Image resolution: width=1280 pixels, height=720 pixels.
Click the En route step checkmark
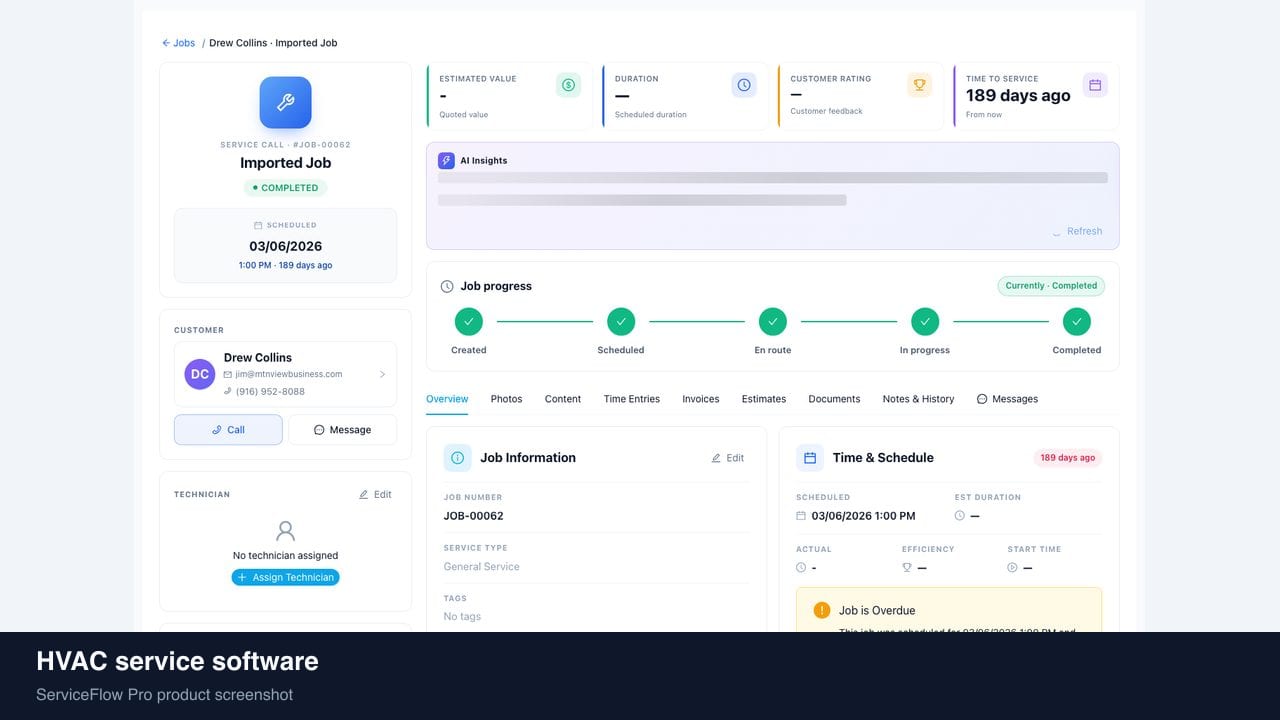[x=773, y=322]
